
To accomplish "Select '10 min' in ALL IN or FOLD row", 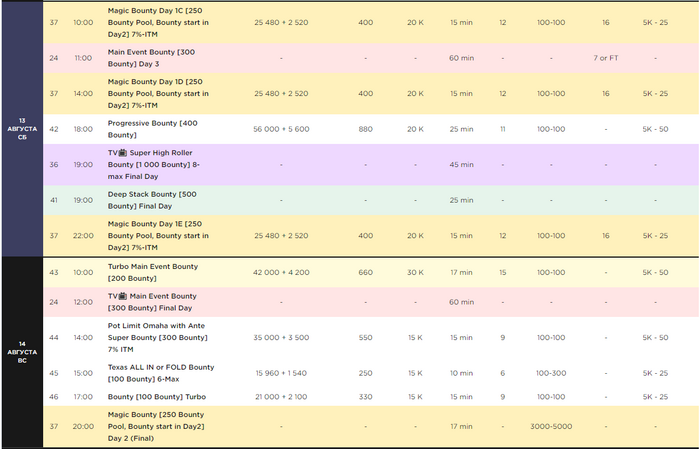I will [462, 373].
